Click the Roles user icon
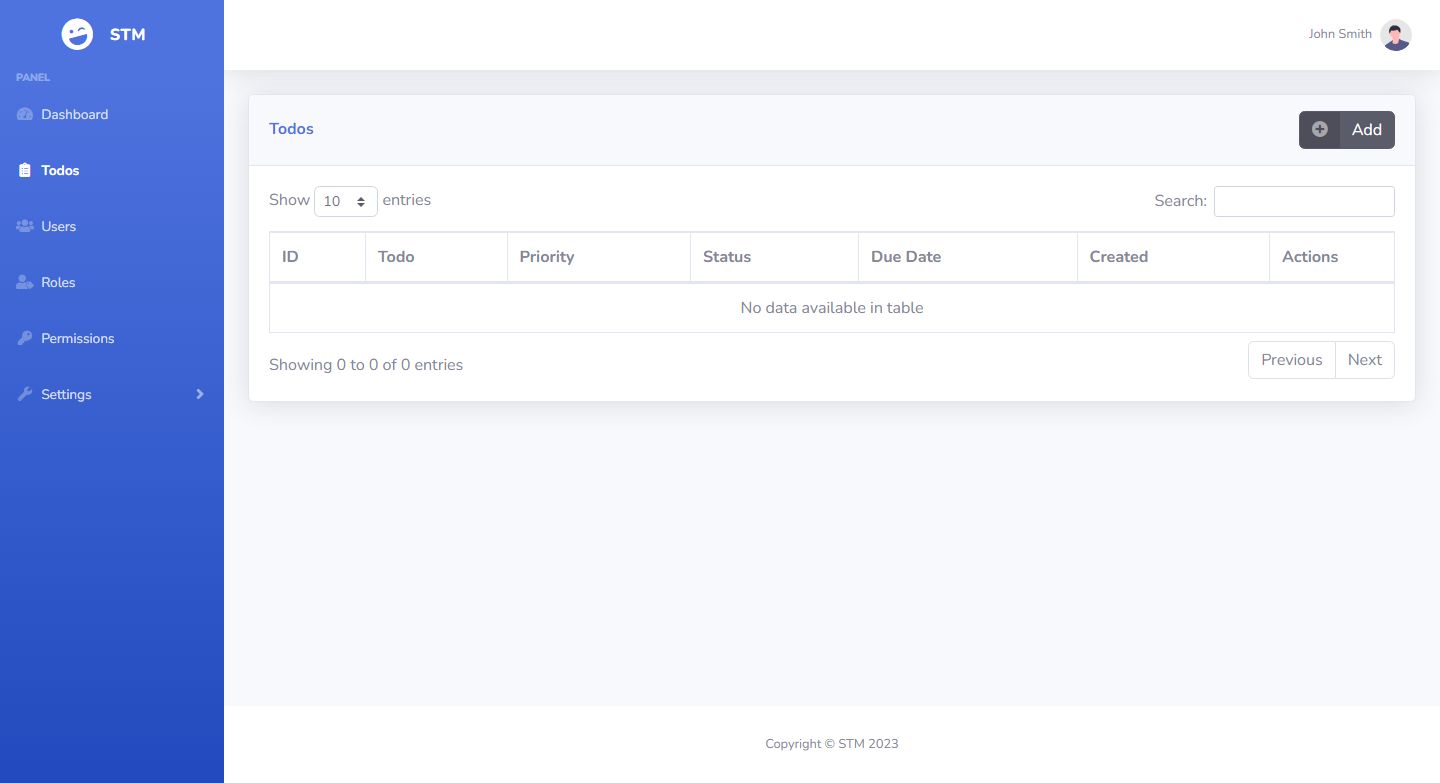Screen dimensions: 1440x783 (x=25, y=282)
